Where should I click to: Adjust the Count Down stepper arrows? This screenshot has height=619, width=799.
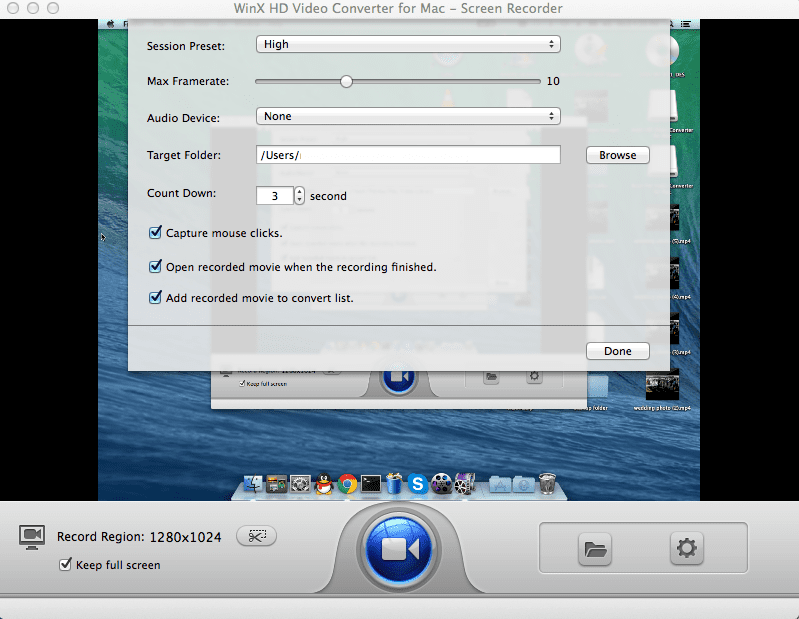(x=300, y=196)
